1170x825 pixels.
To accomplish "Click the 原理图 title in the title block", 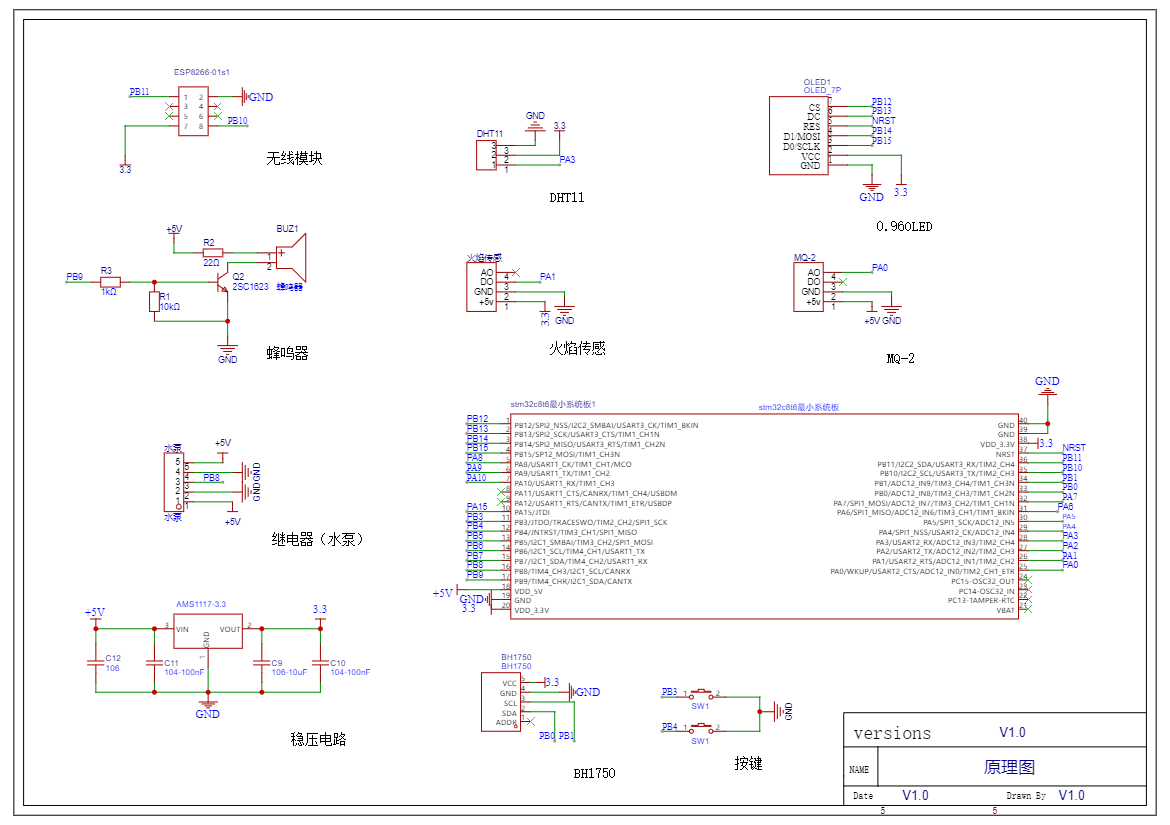I will (1010, 767).
